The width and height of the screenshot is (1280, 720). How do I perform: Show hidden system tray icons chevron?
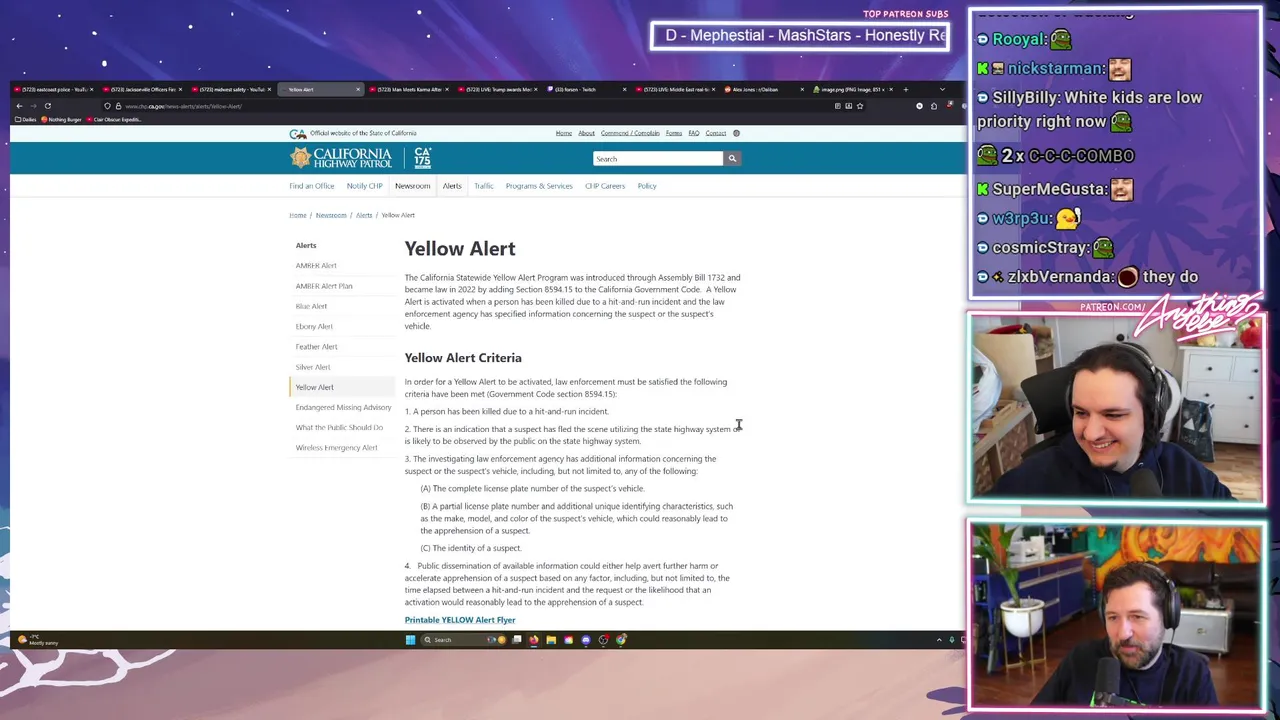click(939, 640)
